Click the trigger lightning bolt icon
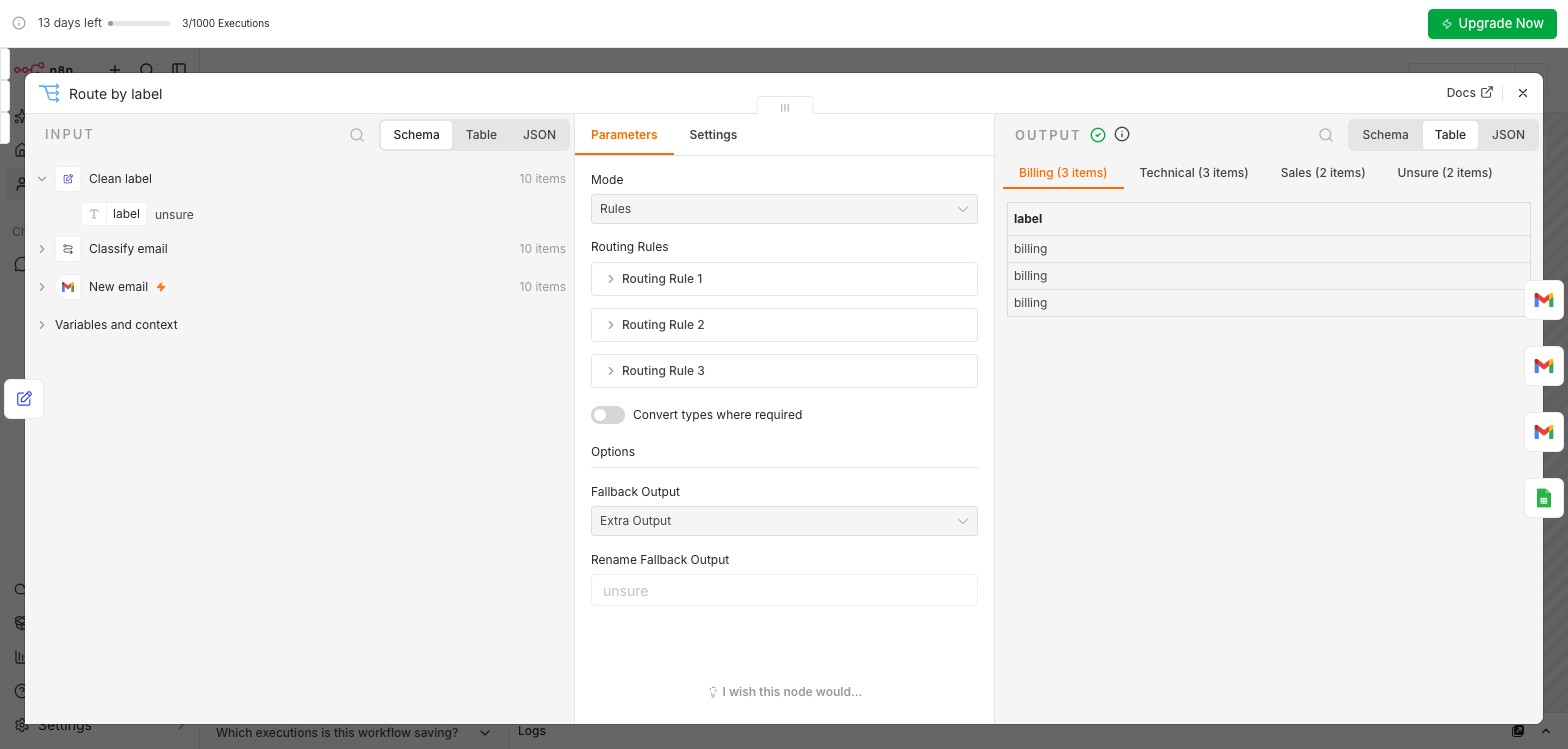1568x749 pixels. point(161,287)
